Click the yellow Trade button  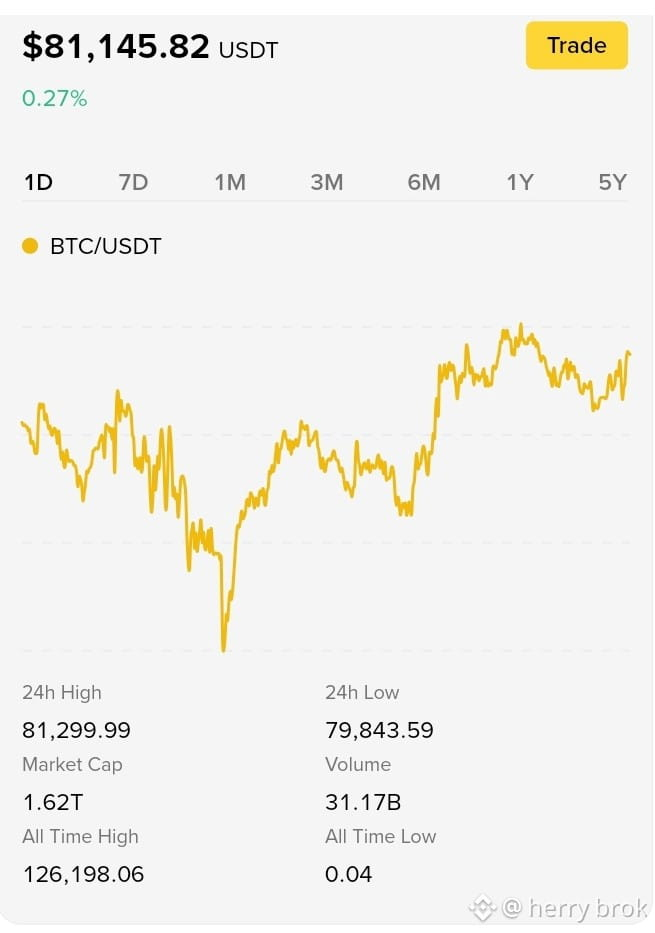click(576, 45)
